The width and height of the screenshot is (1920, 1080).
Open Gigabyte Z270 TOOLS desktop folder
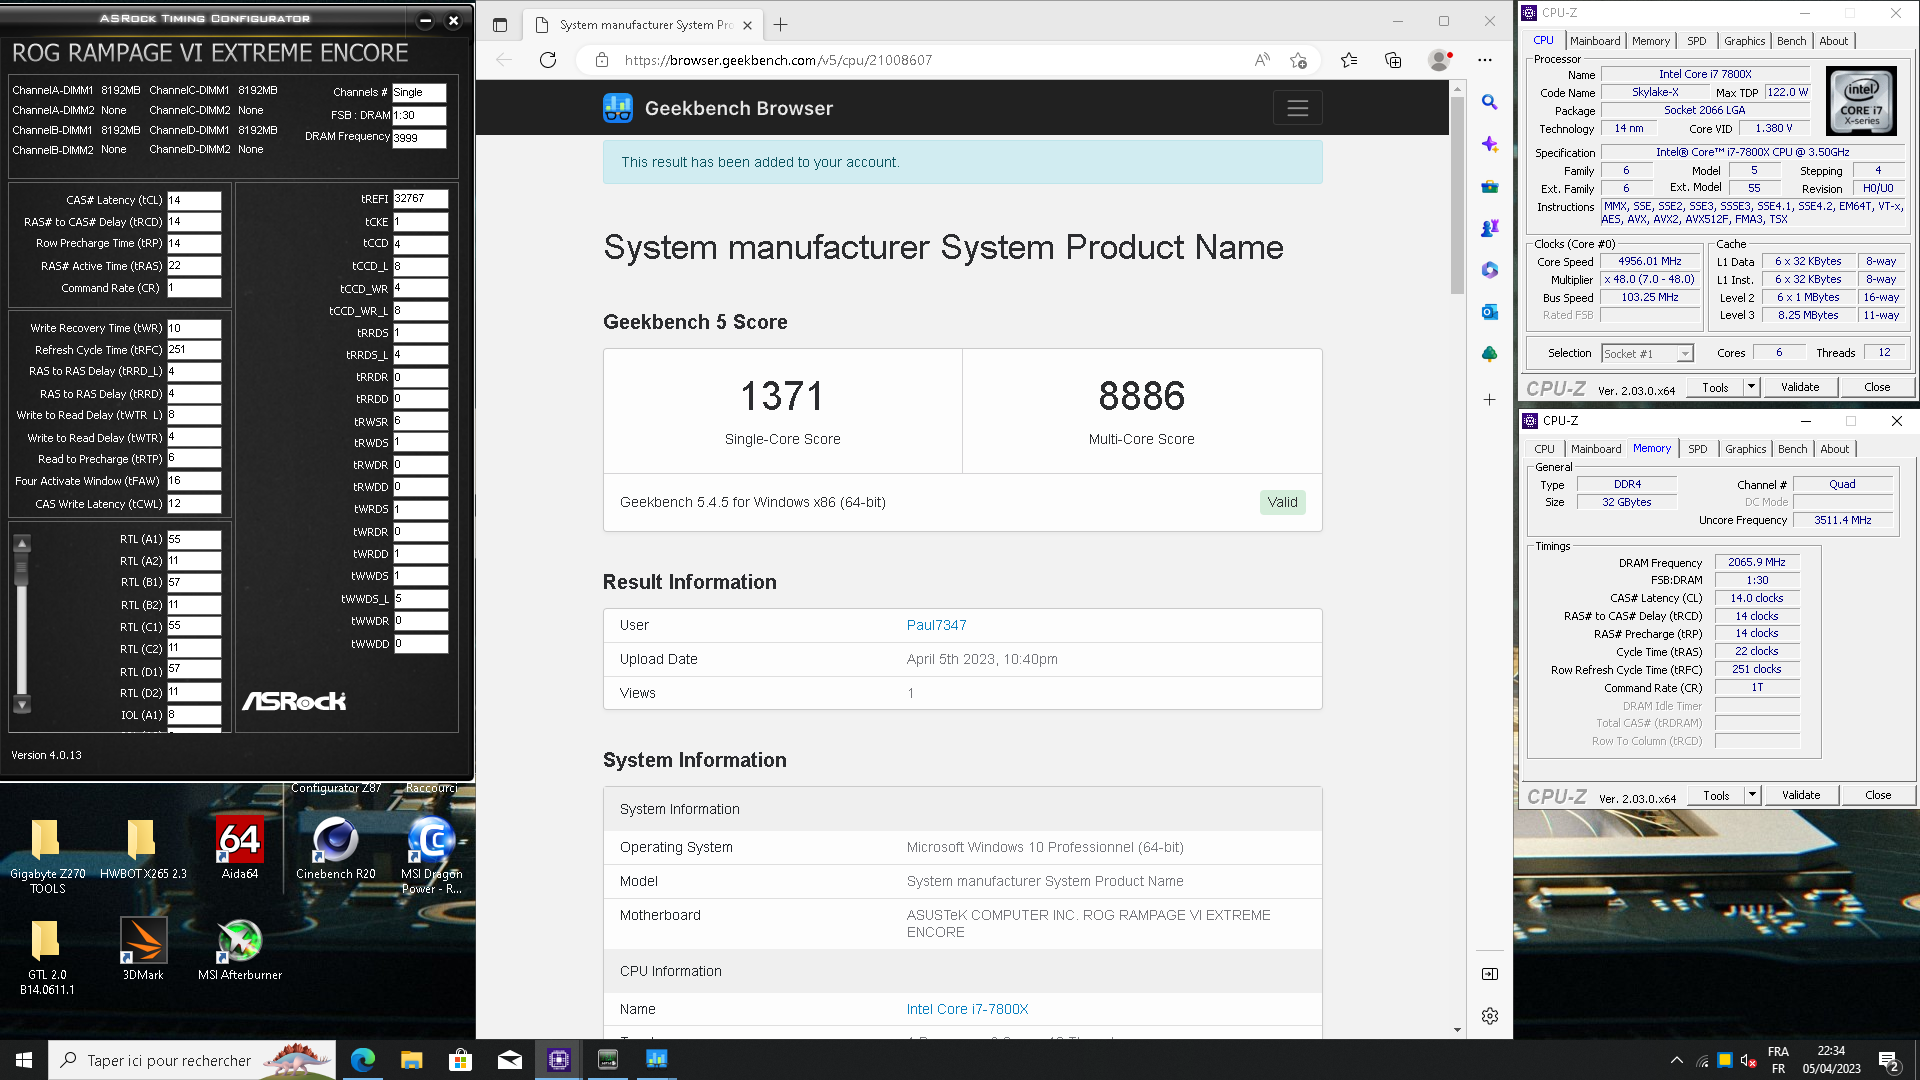pos(47,855)
